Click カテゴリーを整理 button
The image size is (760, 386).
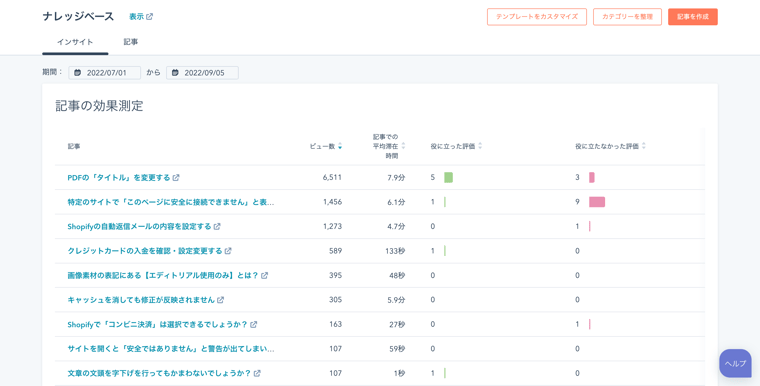pyautogui.click(x=627, y=16)
